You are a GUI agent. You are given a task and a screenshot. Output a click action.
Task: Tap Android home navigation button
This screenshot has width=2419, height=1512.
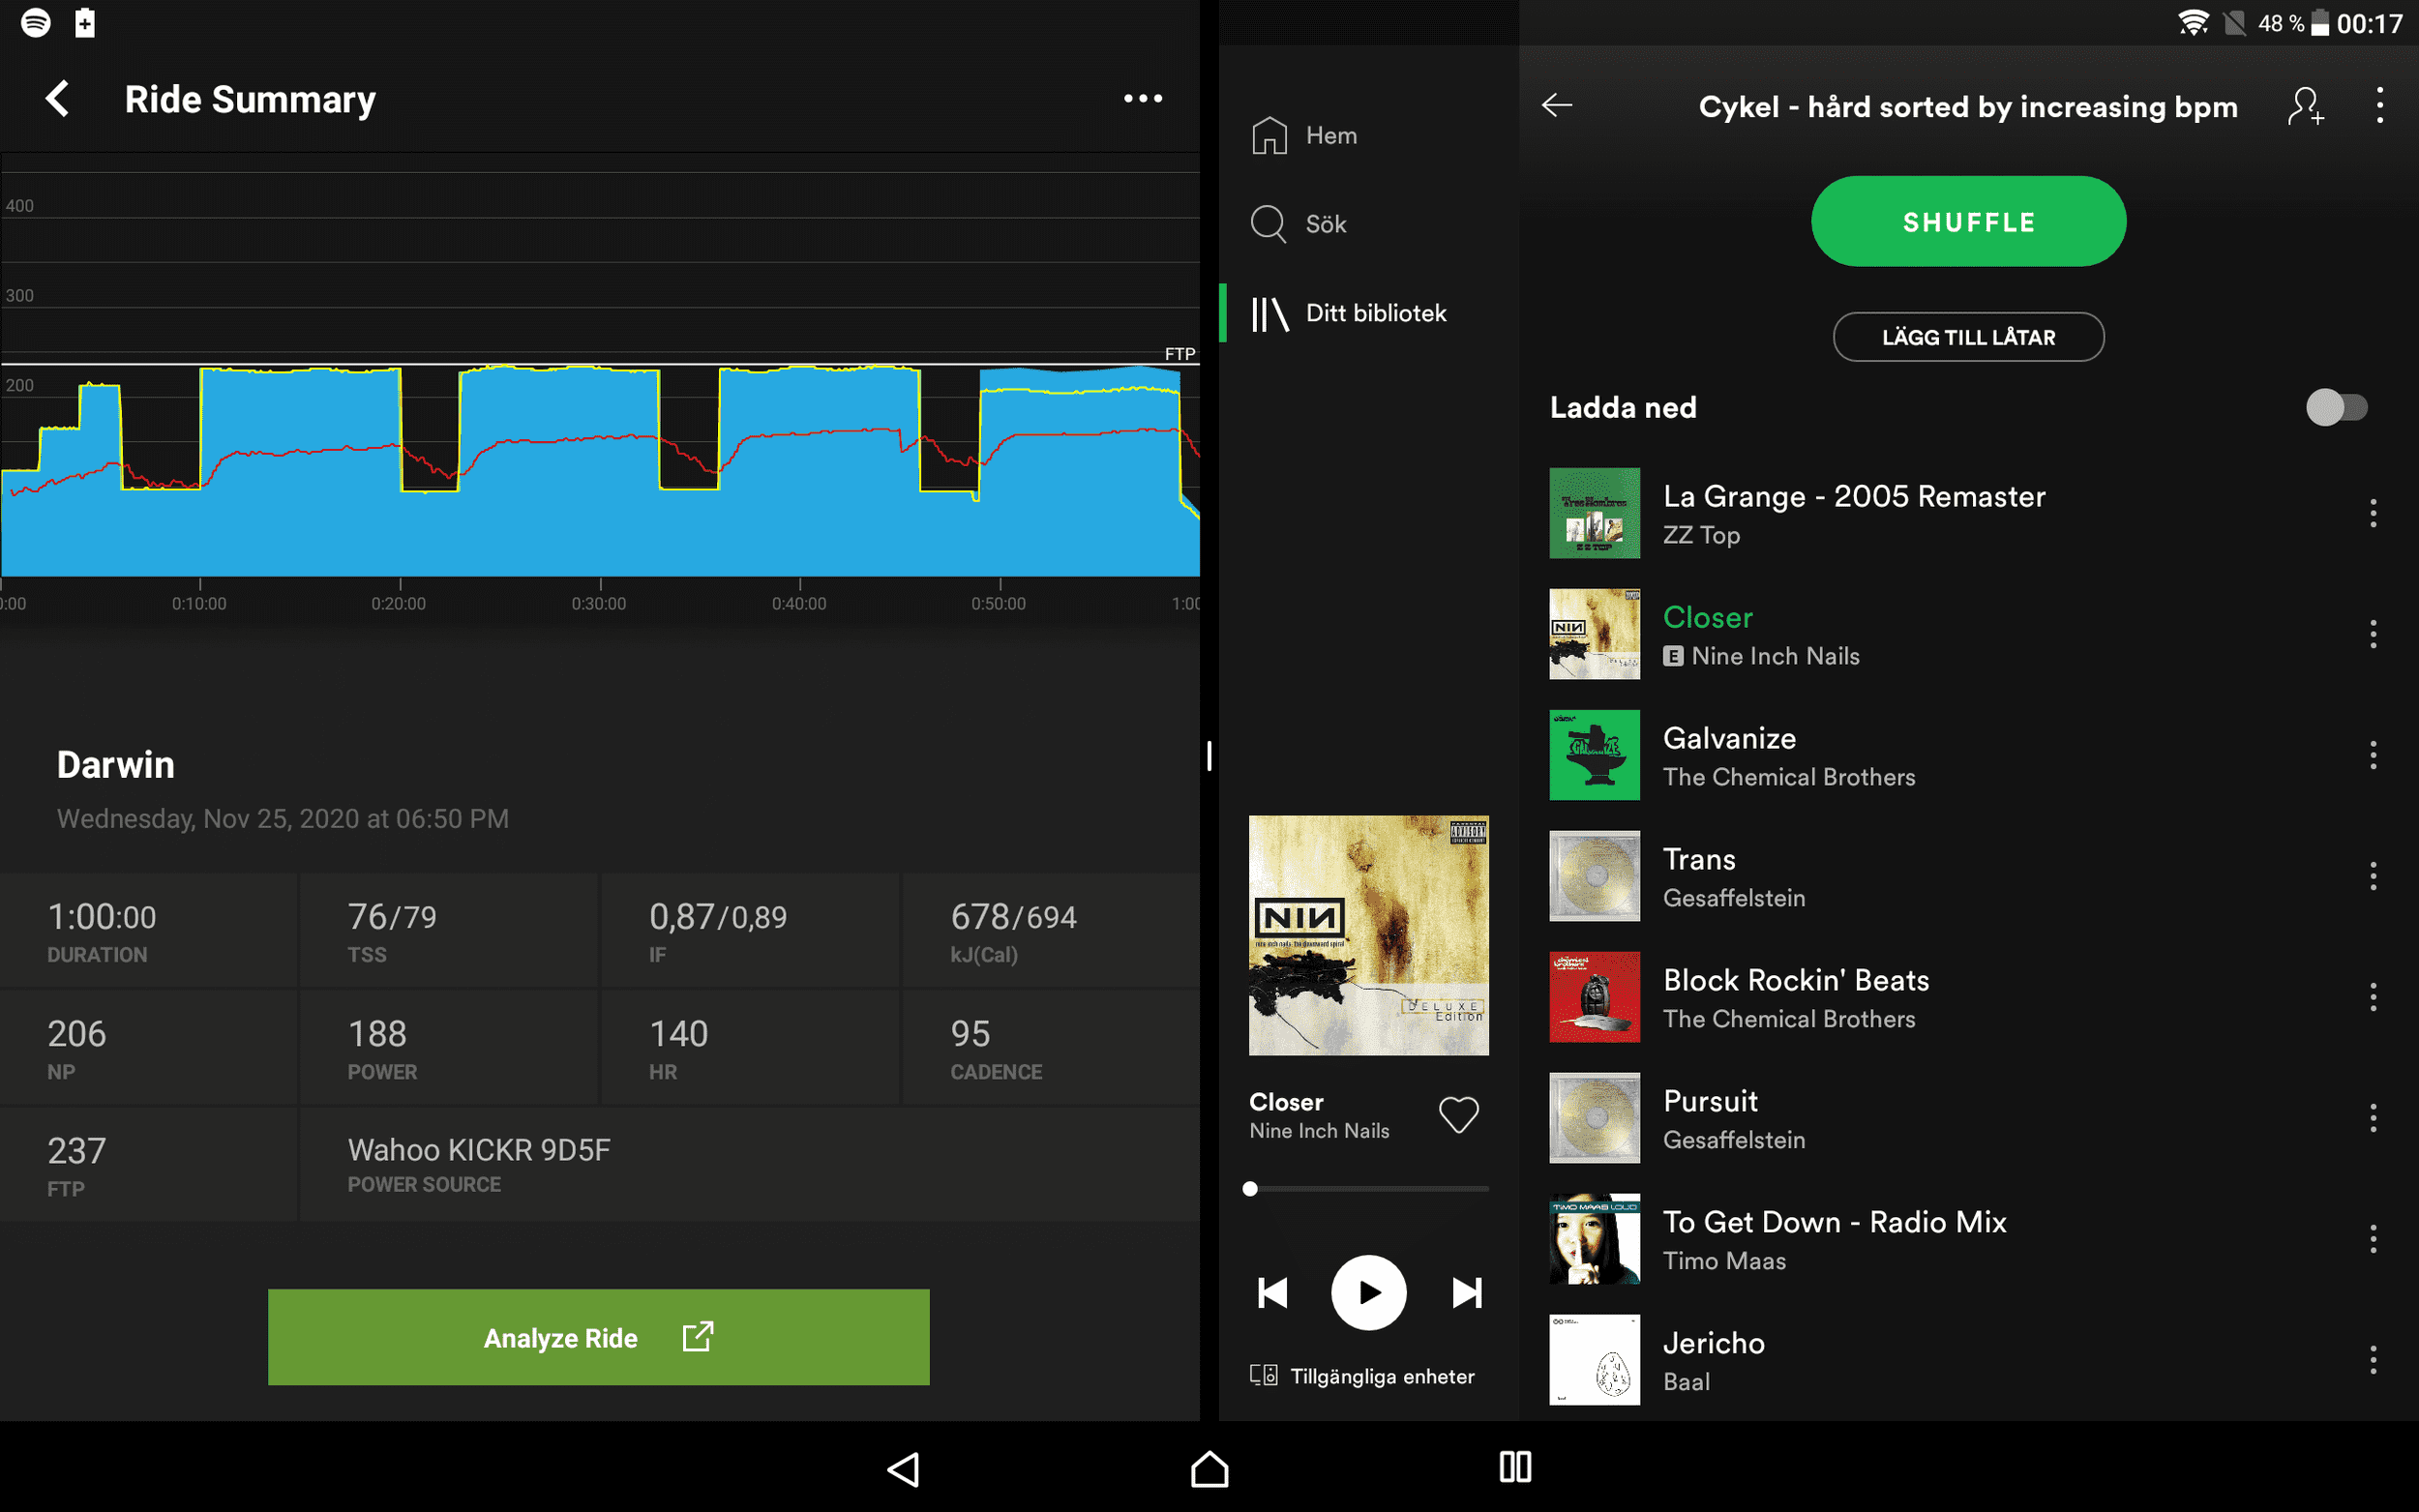click(x=1209, y=1468)
